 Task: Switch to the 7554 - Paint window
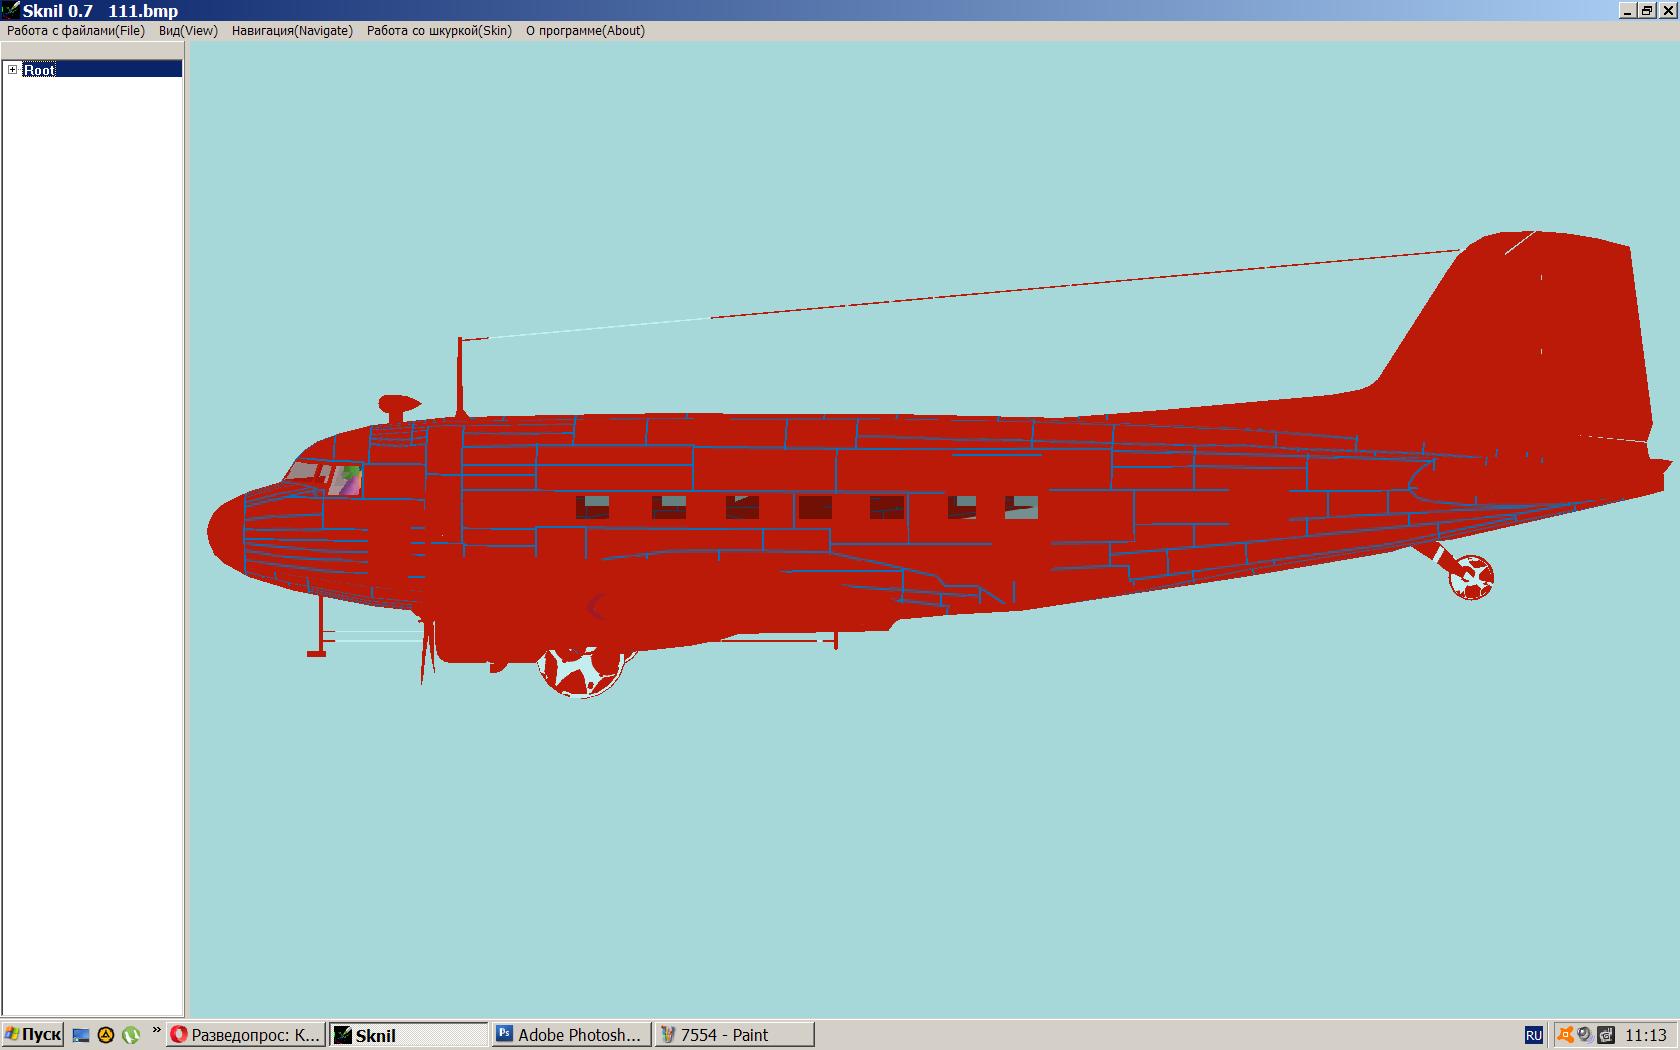pos(734,1035)
